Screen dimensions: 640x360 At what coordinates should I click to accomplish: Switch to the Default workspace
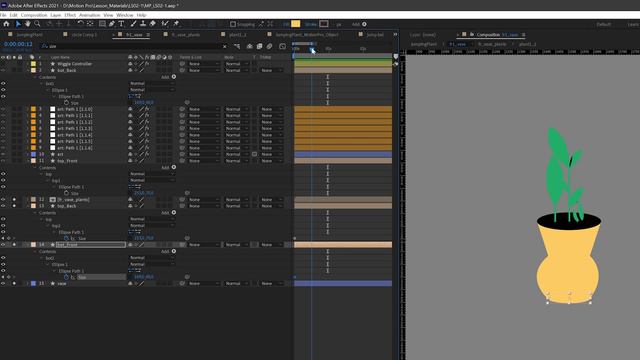[604, 24]
